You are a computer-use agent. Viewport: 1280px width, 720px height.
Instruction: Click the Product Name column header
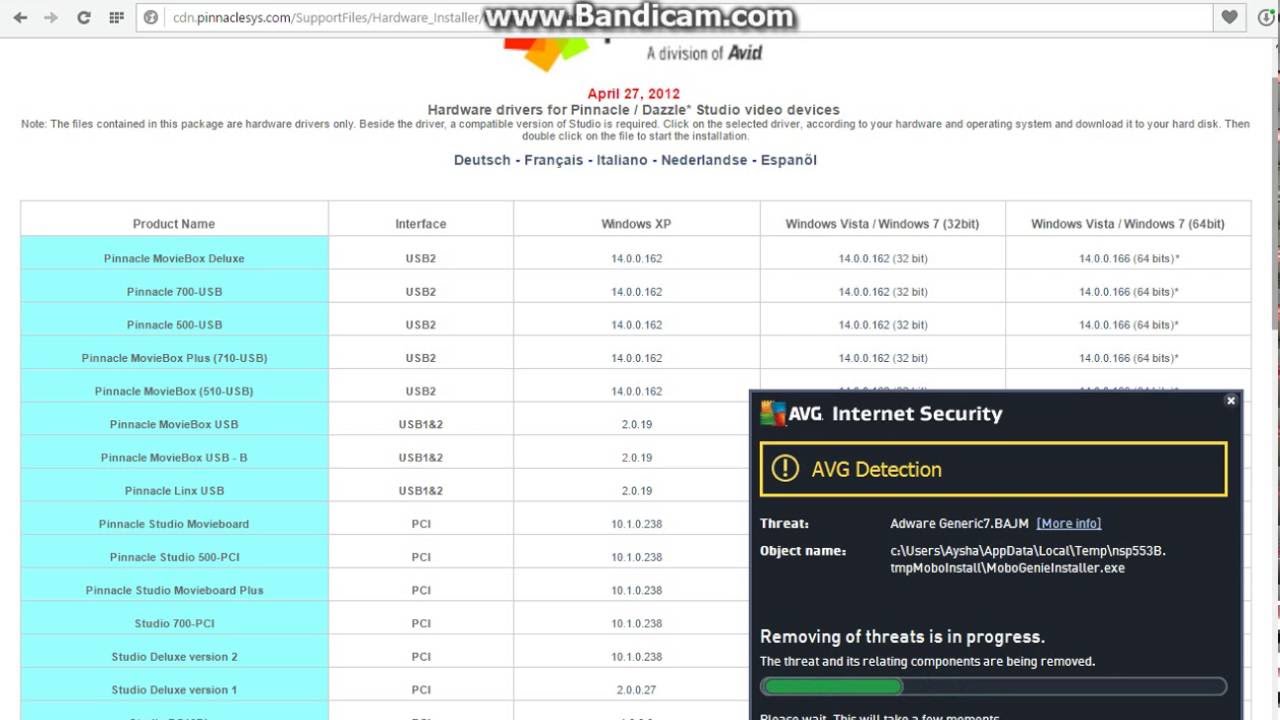[174, 224]
